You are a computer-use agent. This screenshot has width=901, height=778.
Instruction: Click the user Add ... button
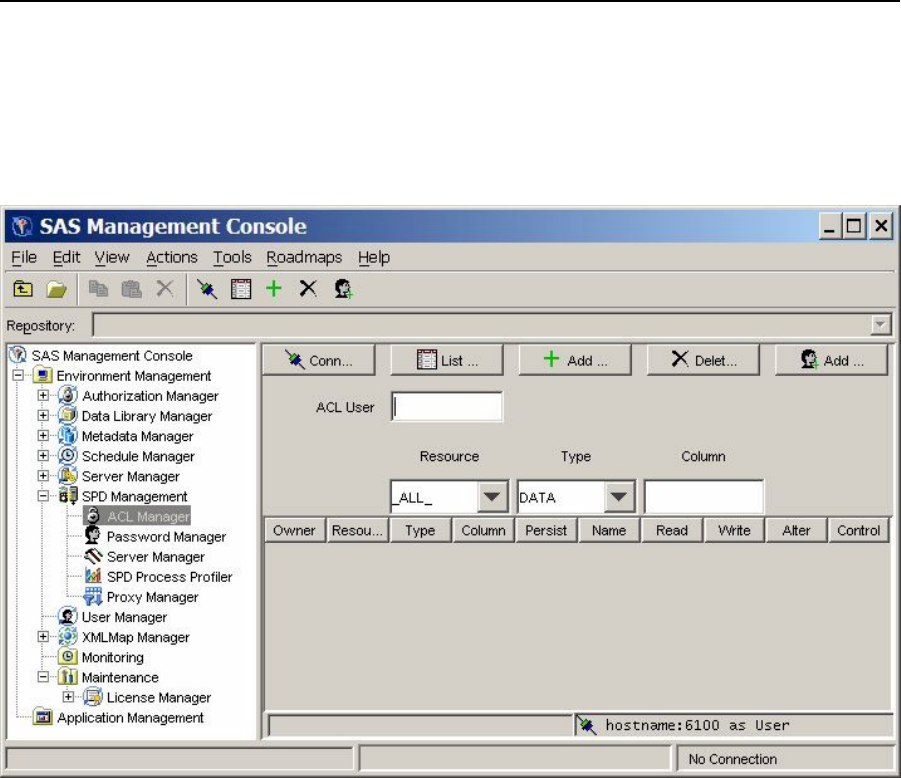831,360
